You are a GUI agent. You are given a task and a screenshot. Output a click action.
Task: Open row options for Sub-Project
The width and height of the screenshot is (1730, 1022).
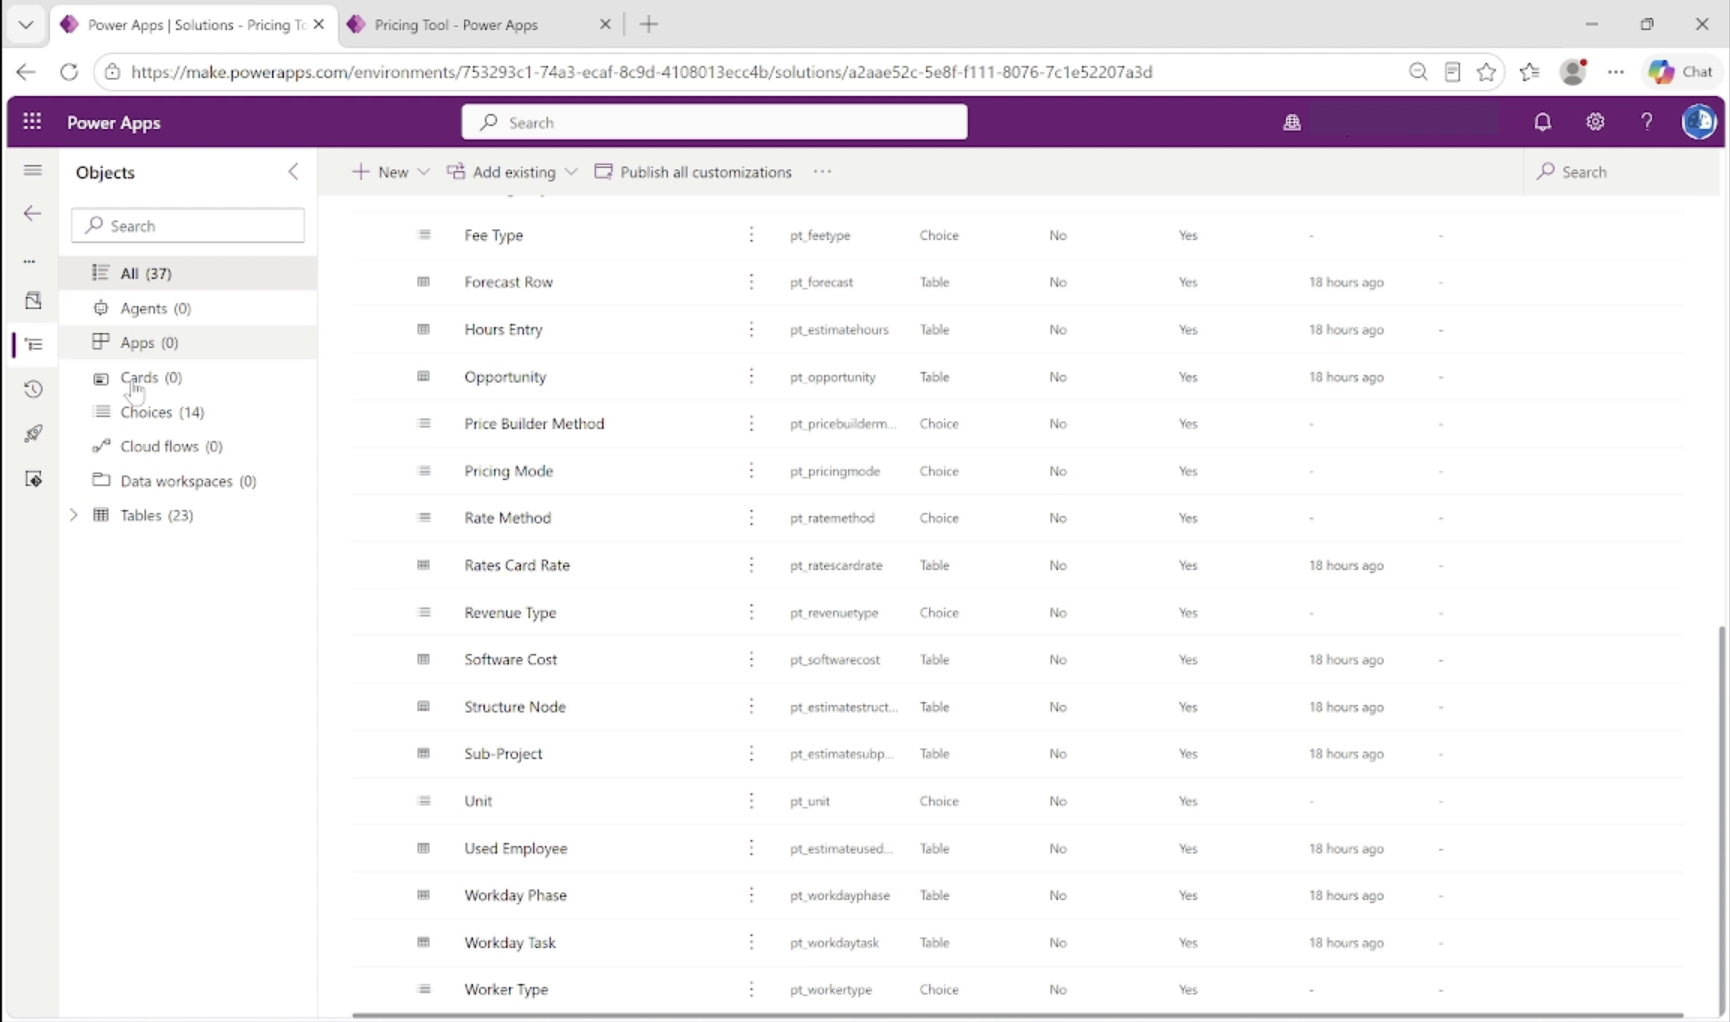tap(751, 753)
